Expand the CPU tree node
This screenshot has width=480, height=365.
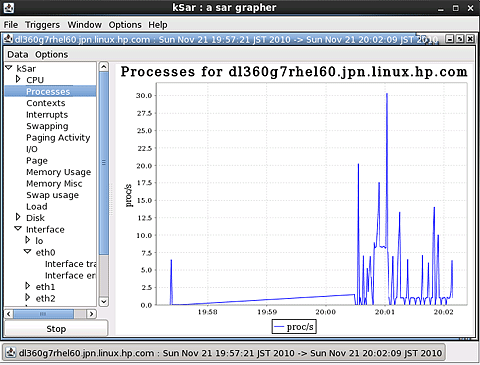[18, 79]
